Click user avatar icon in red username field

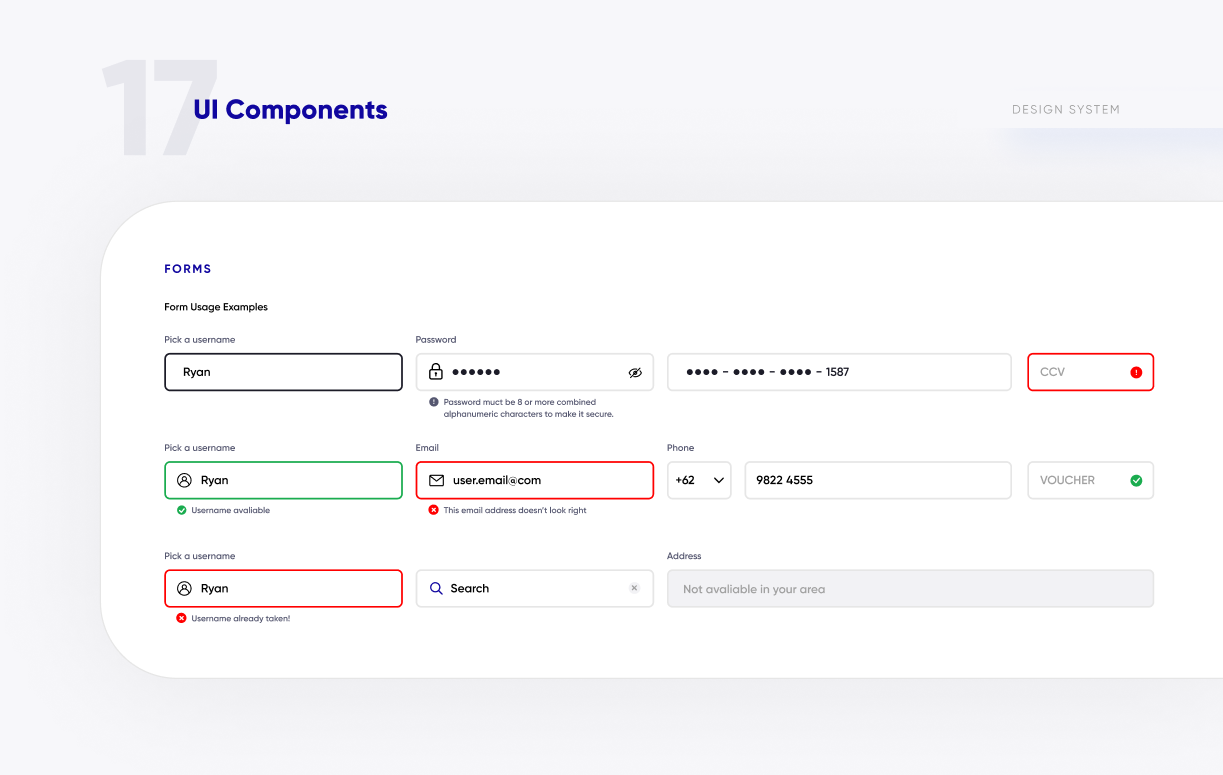[x=184, y=588]
